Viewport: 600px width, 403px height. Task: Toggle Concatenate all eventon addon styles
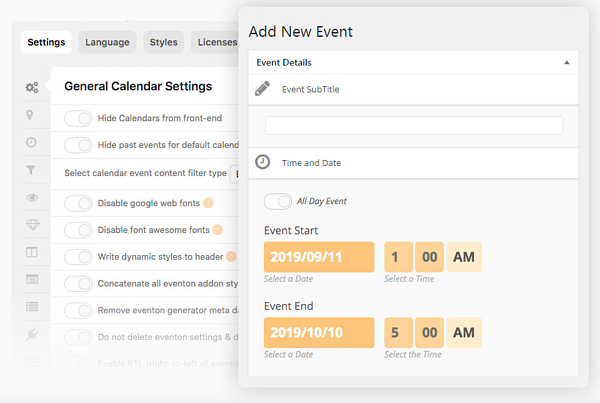pyautogui.click(x=78, y=284)
